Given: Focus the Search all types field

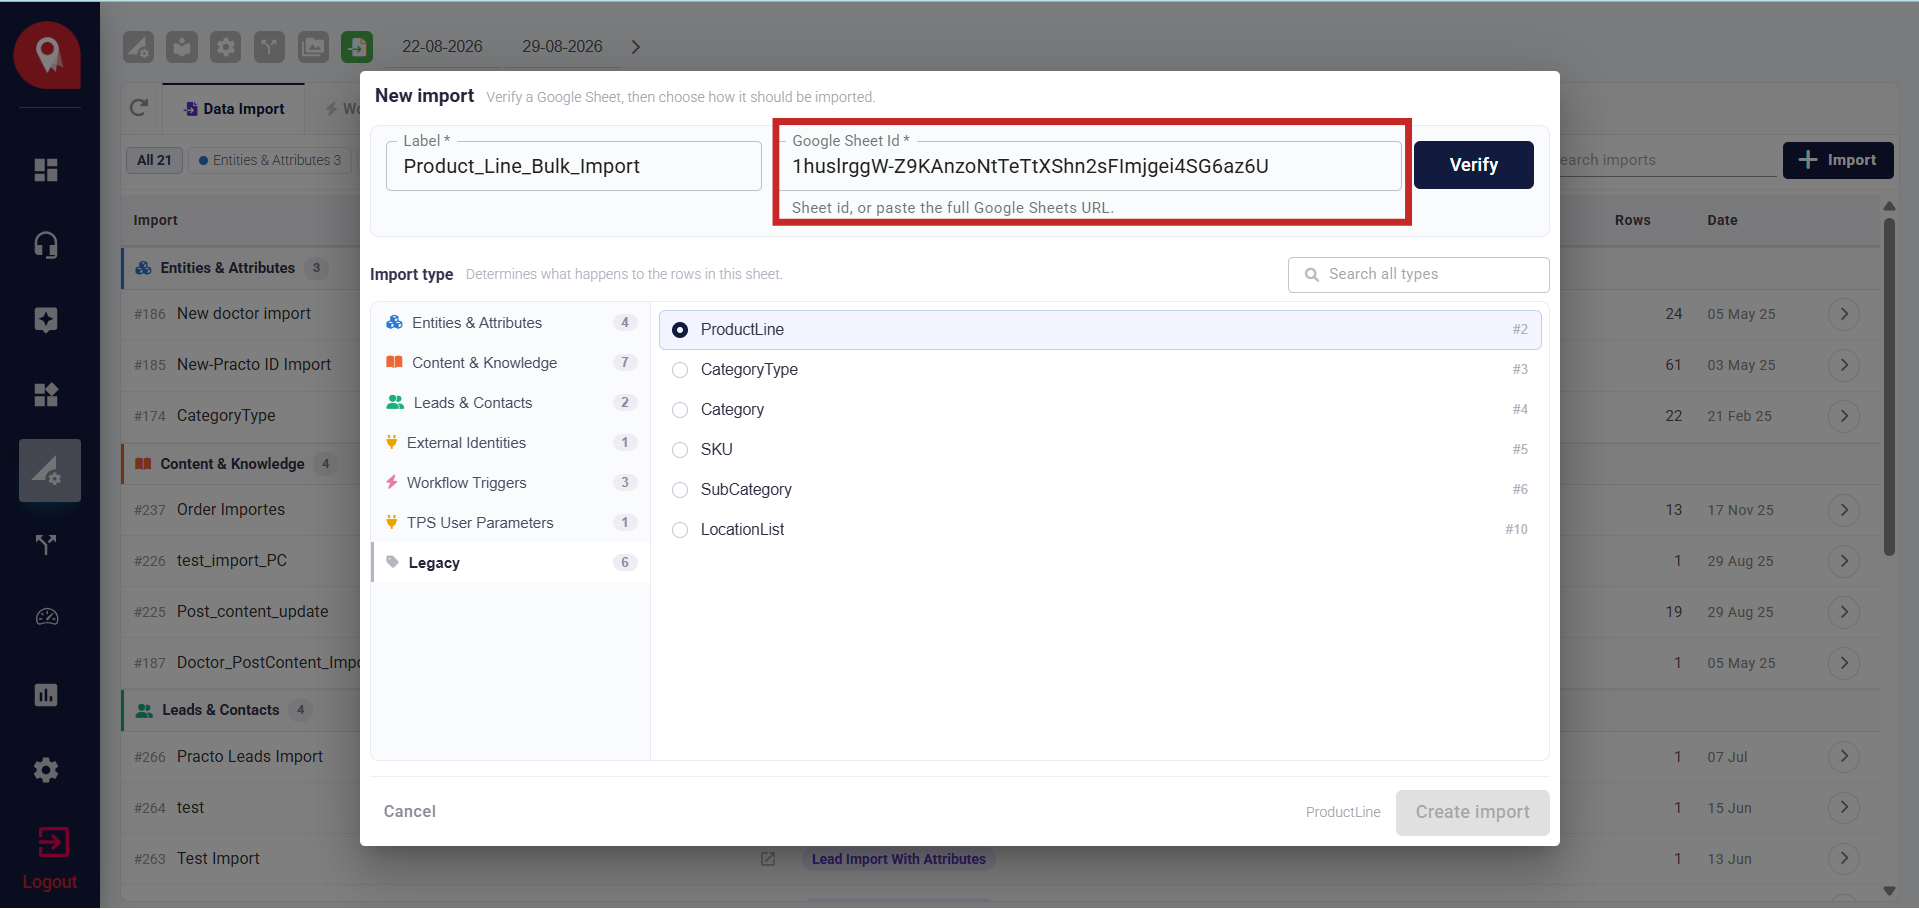Looking at the screenshot, I should 1418,274.
